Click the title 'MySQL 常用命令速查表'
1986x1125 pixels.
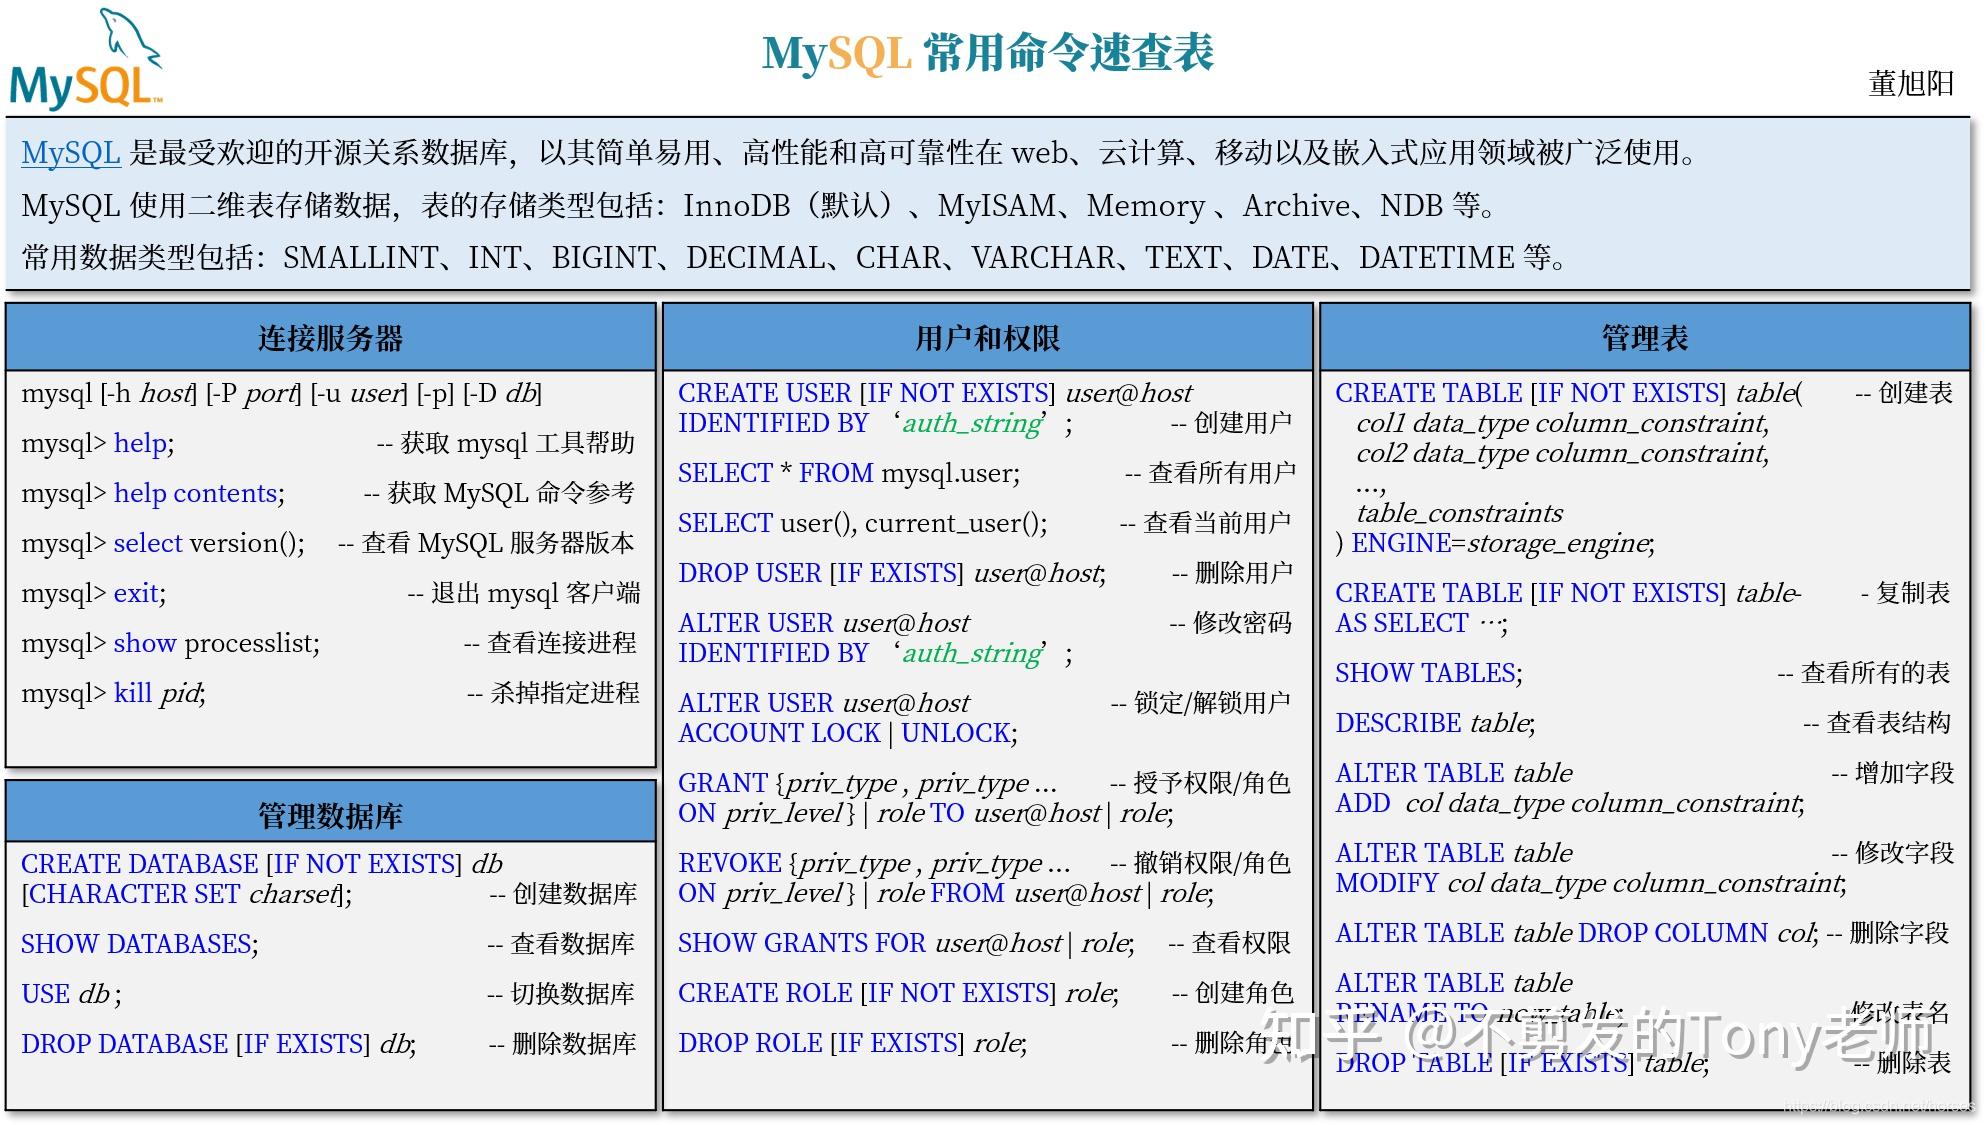pos(988,52)
